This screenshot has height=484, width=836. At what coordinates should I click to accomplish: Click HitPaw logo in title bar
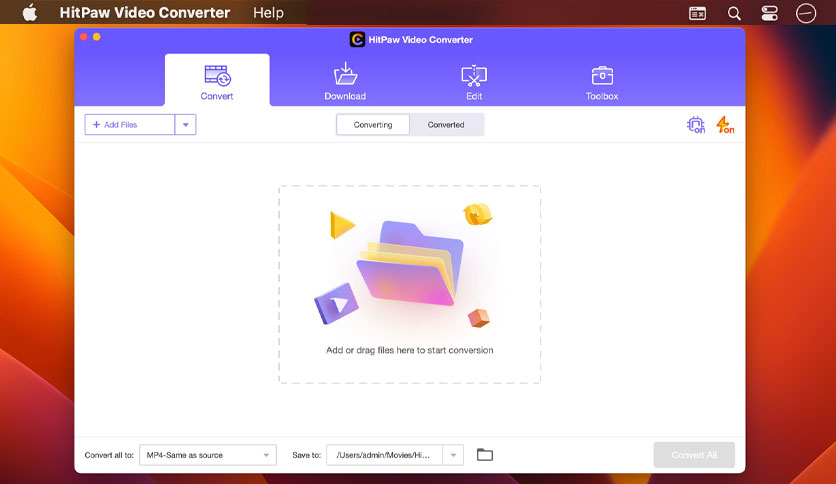pyautogui.click(x=357, y=39)
